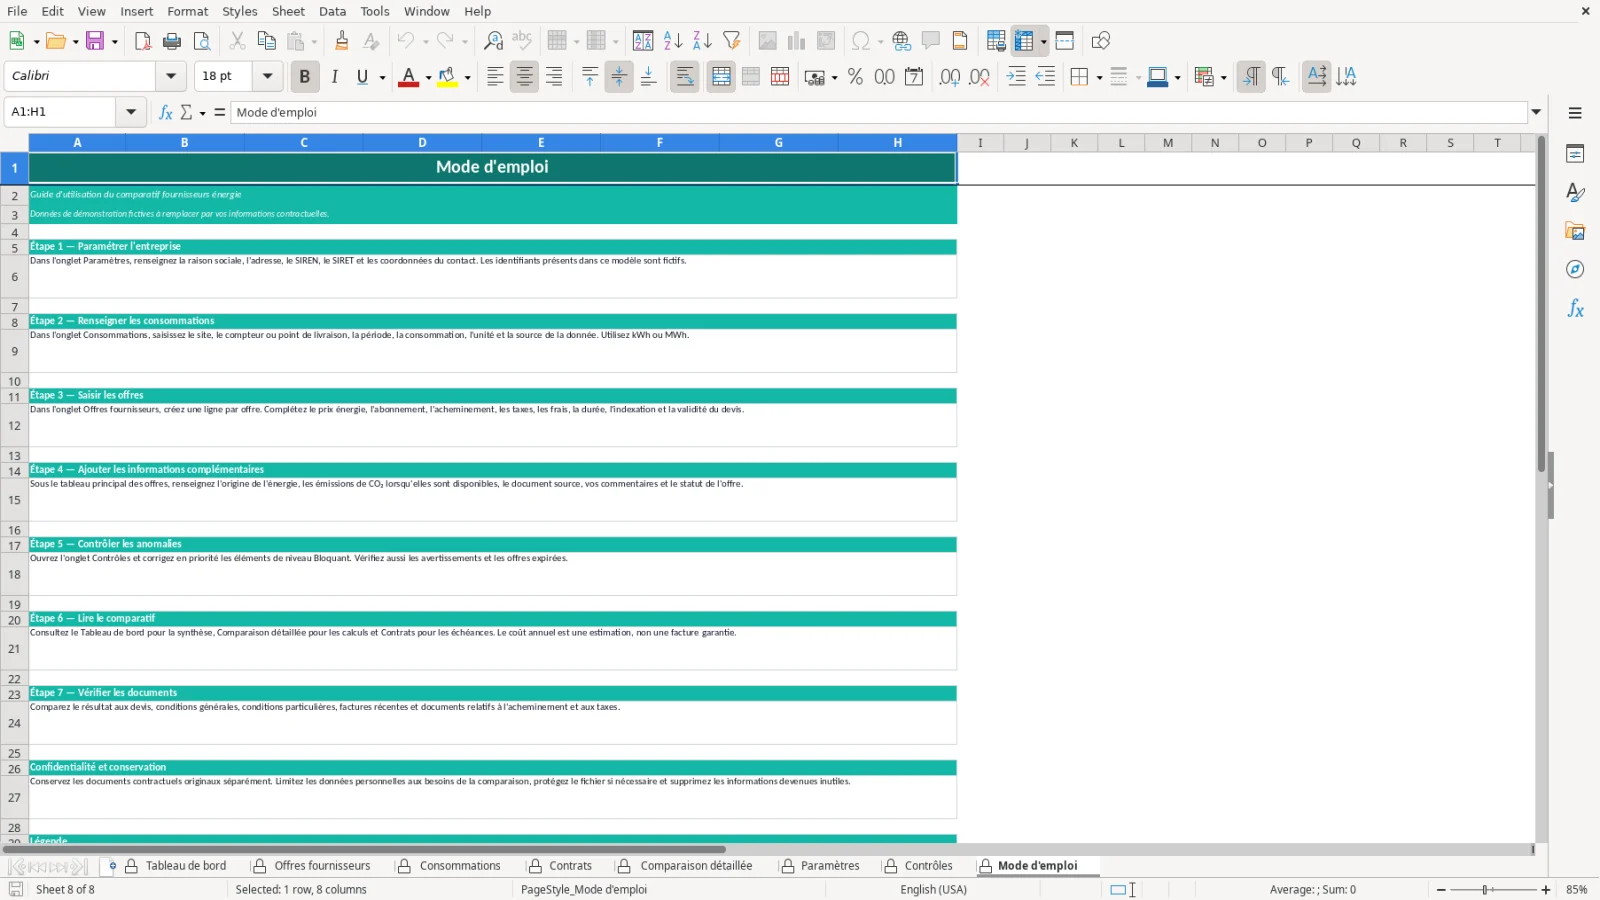The height and width of the screenshot is (900, 1600).
Task: Click into the formula input line
Action: [x=880, y=112]
